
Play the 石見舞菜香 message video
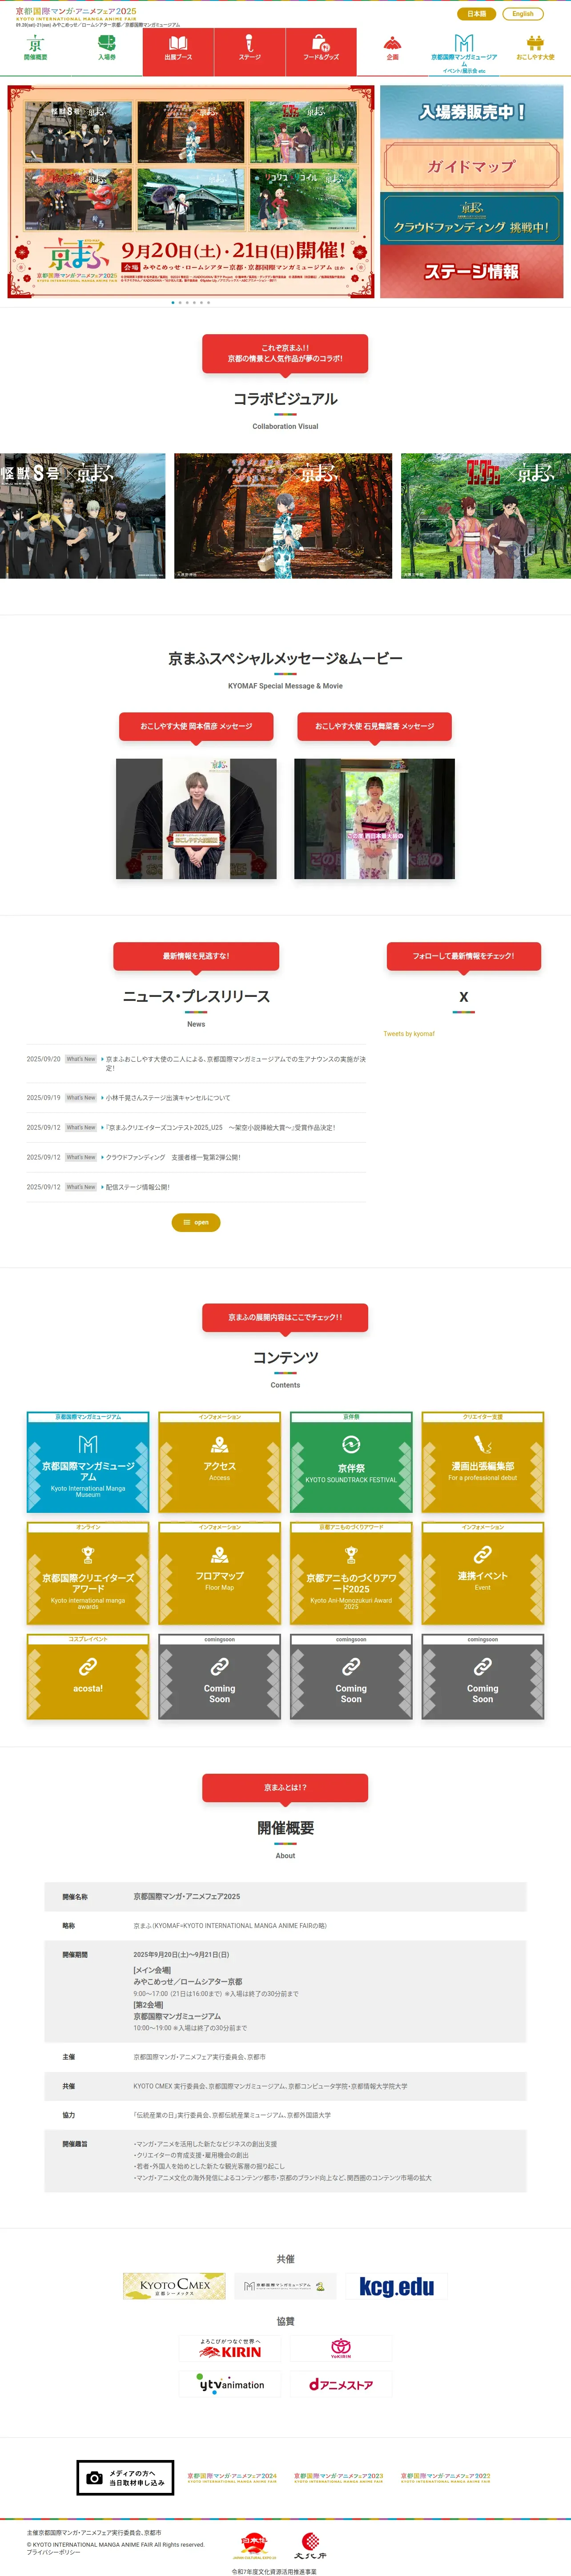click(374, 819)
